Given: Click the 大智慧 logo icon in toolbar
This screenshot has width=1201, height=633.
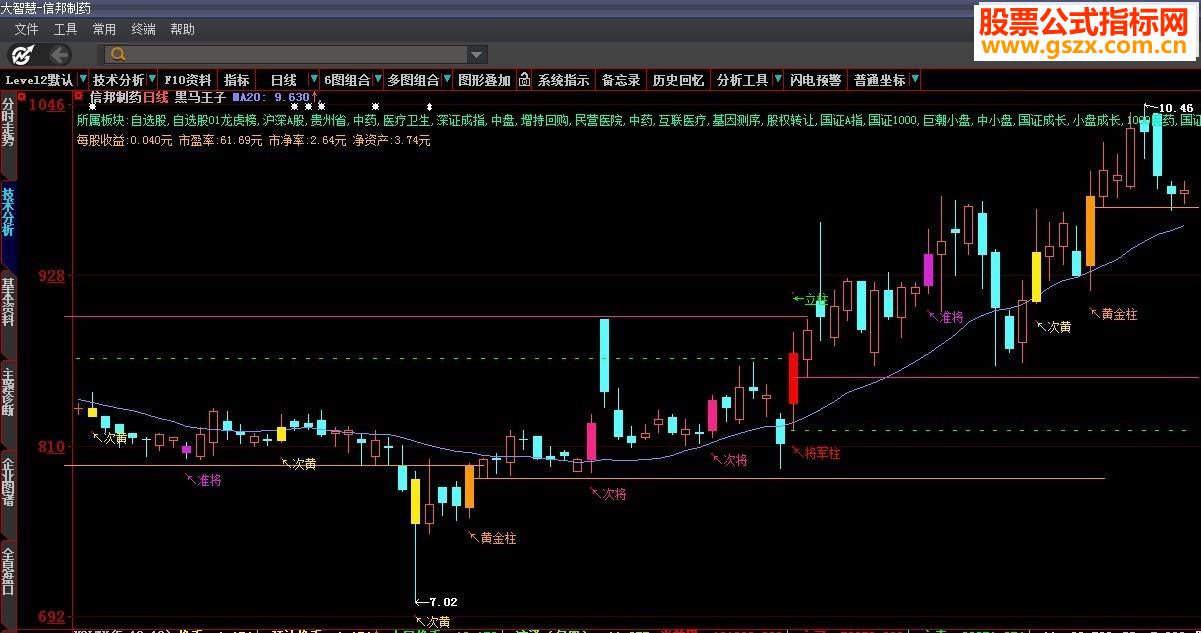Looking at the screenshot, I should click(22, 54).
